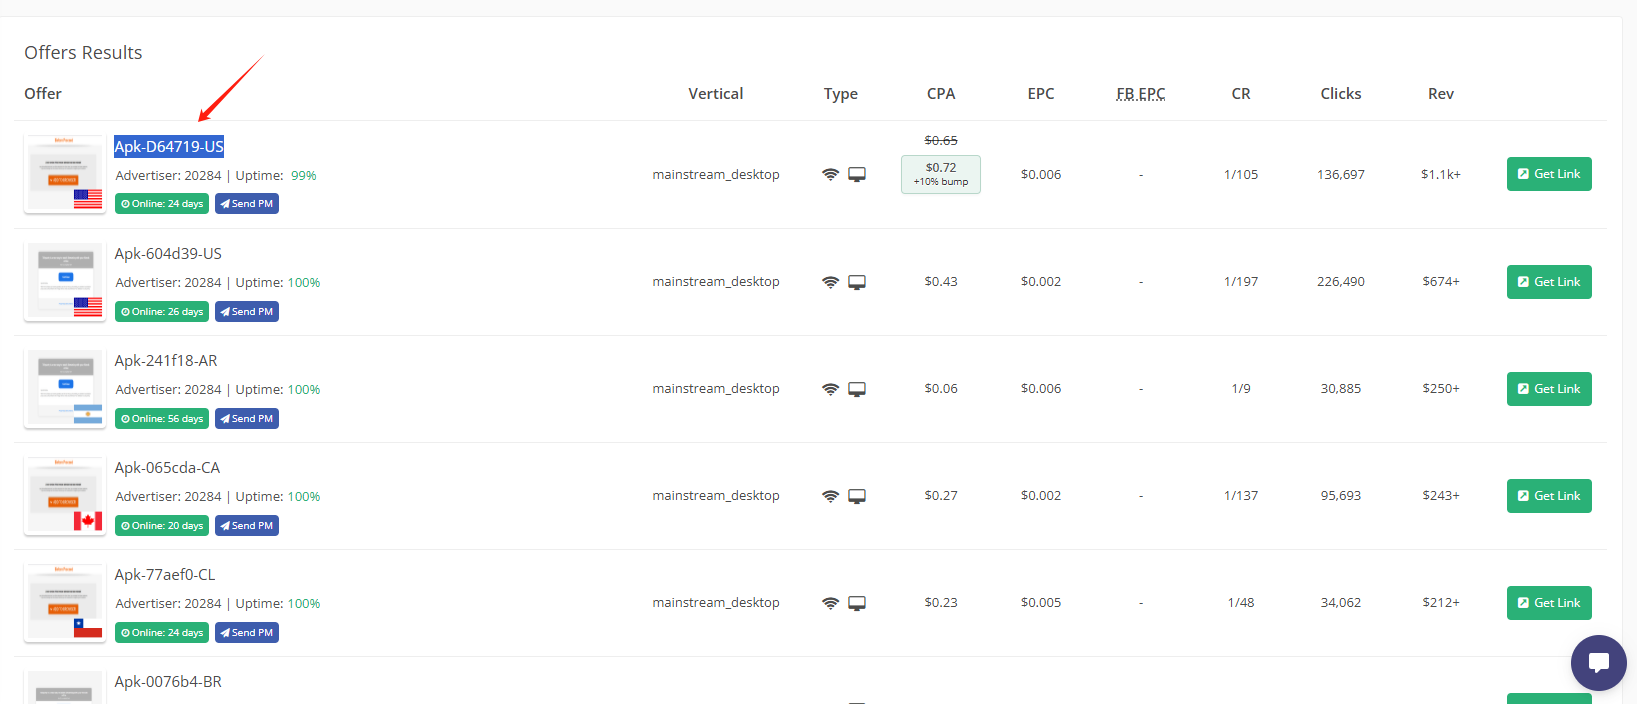Viewport: 1637px width, 704px height.
Task: Click the wifi icon for Apk-77aef0-CL
Action: pos(830,603)
